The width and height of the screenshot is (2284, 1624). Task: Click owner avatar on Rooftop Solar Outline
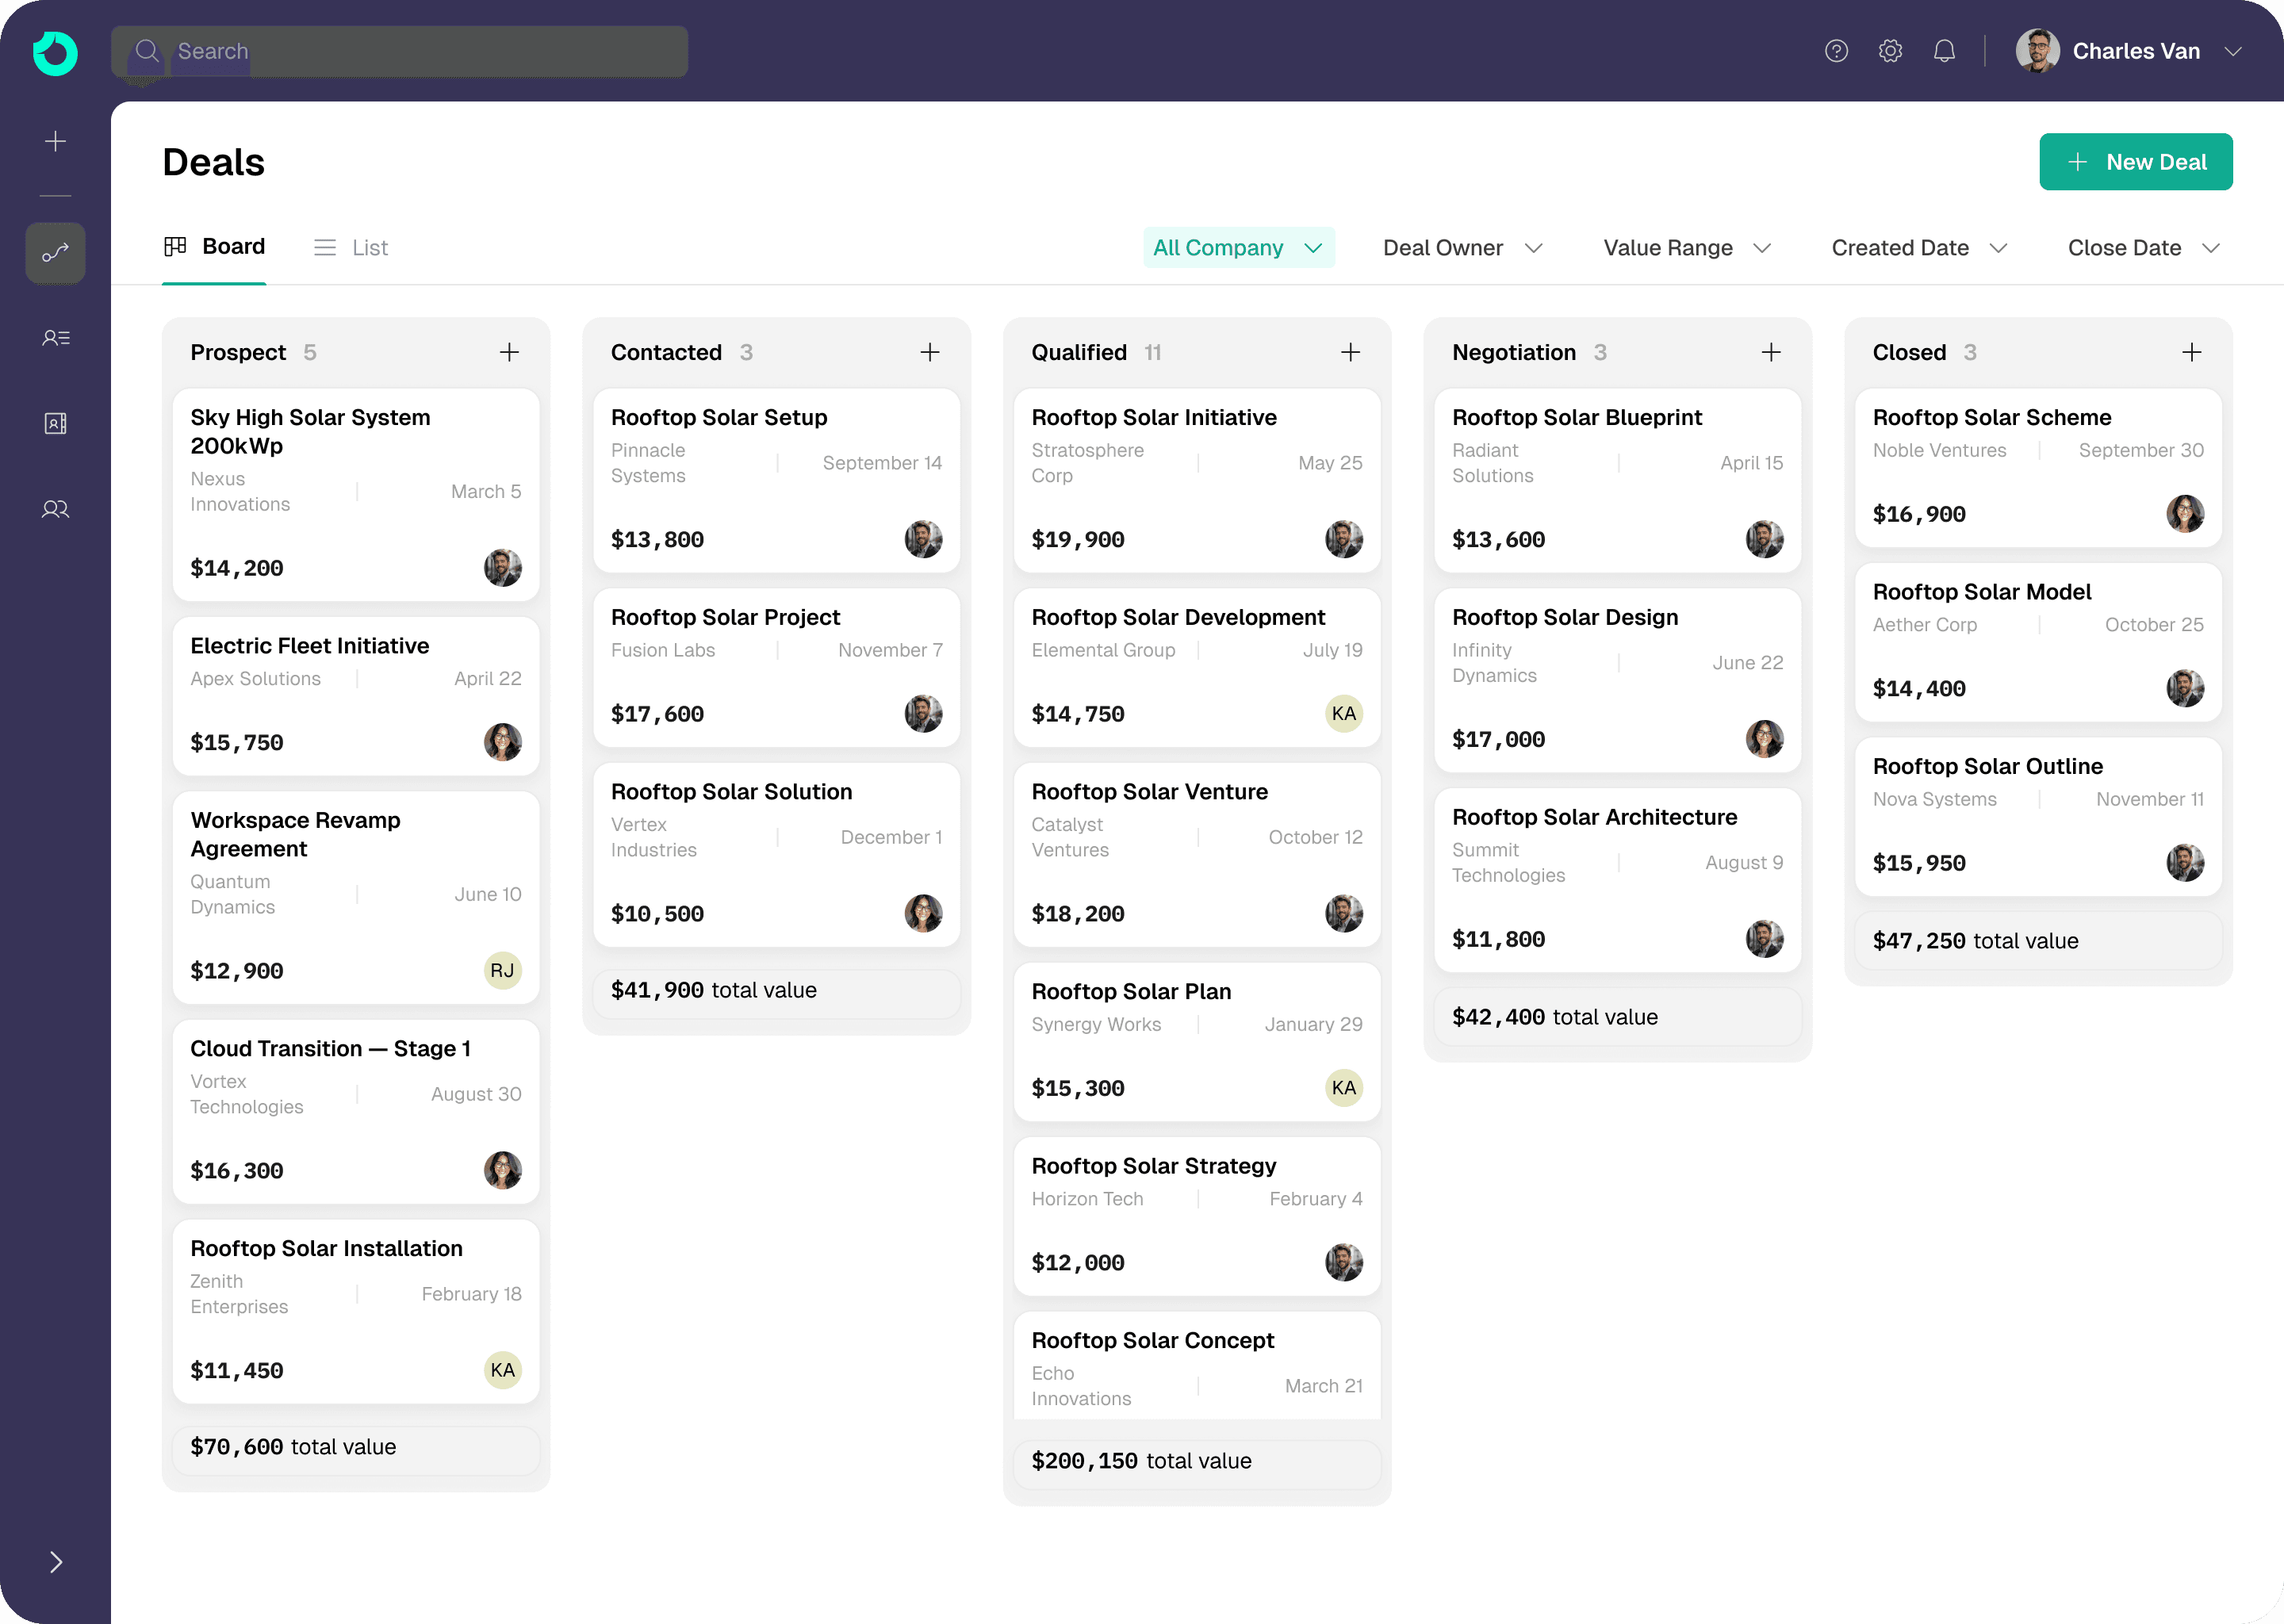coord(2185,862)
